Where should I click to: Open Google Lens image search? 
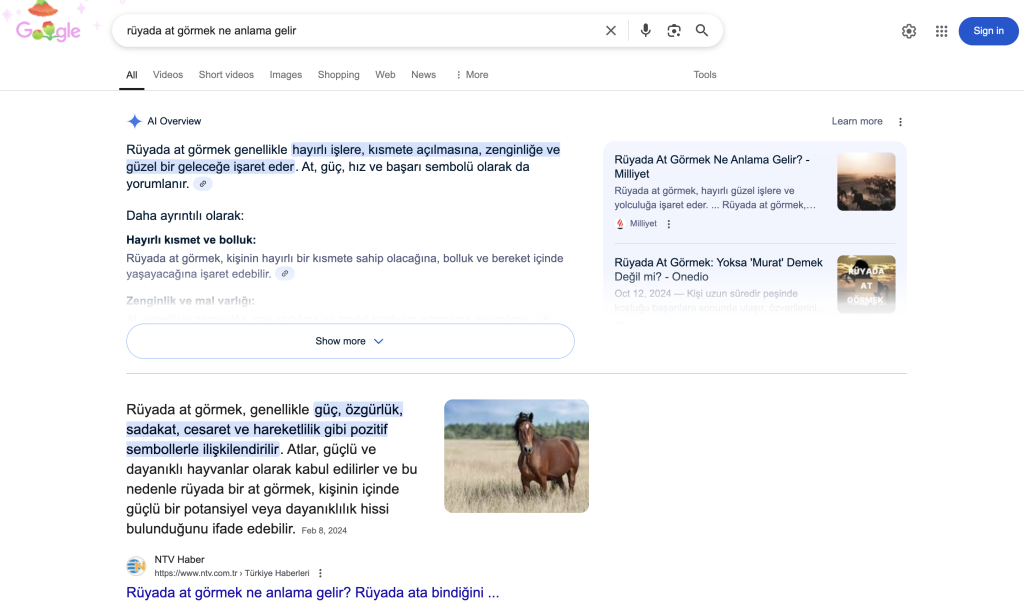pyautogui.click(x=674, y=31)
